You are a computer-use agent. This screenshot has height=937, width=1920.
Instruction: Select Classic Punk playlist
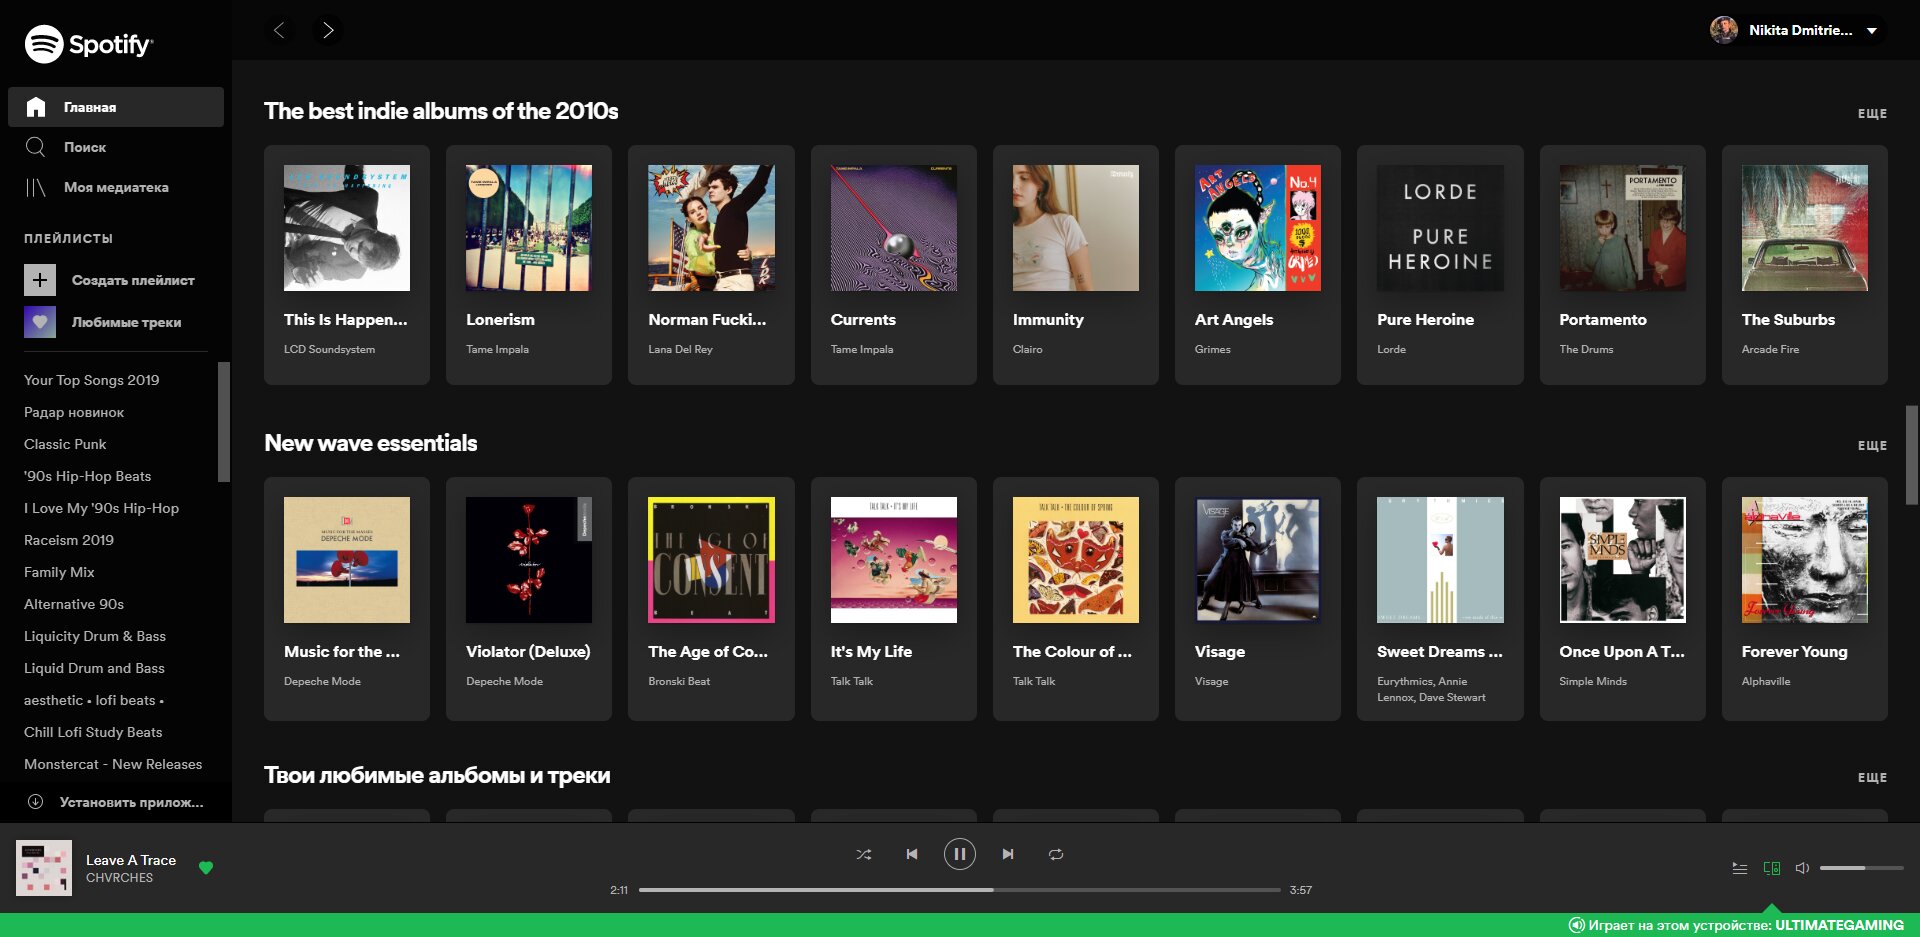pyautogui.click(x=65, y=444)
